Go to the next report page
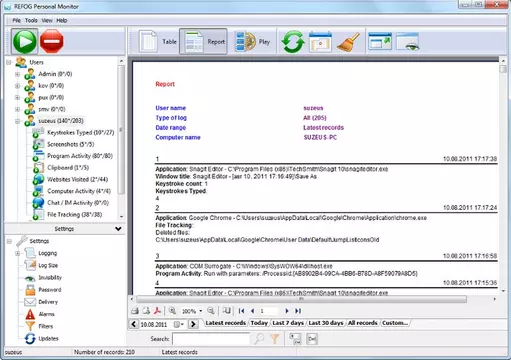The image size is (511, 360). point(287,311)
